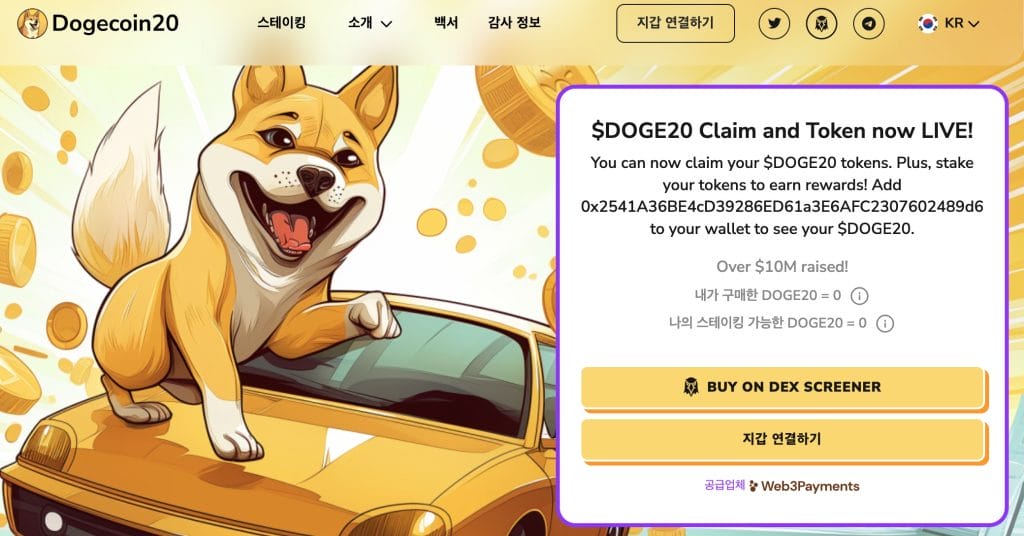Screen dimensions: 1024x536
Task: Open the KR language selector chevron
Action: (974, 24)
